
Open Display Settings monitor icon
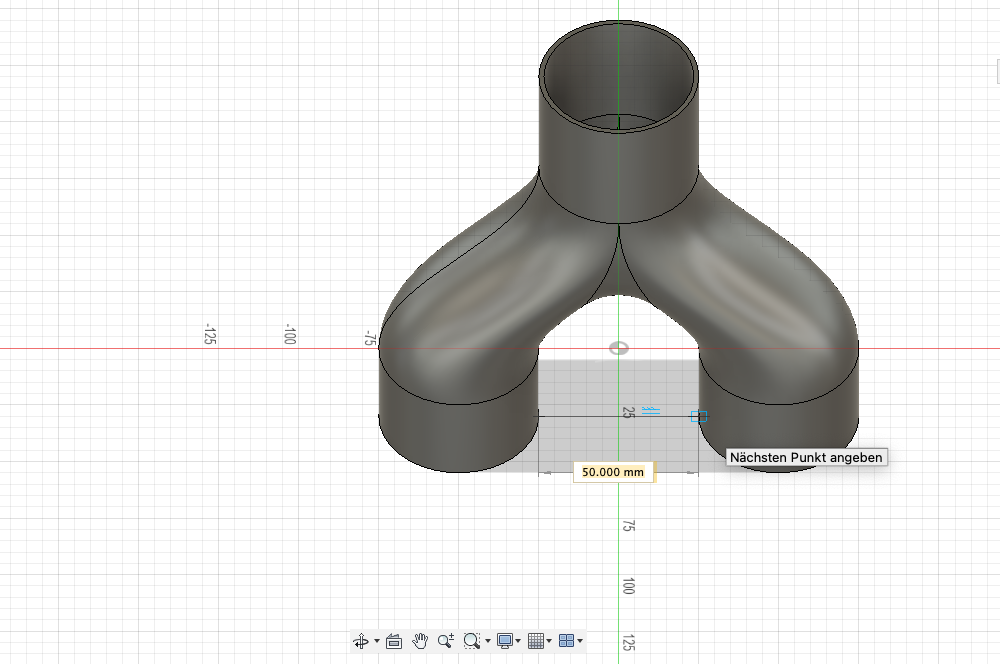pyautogui.click(x=505, y=641)
